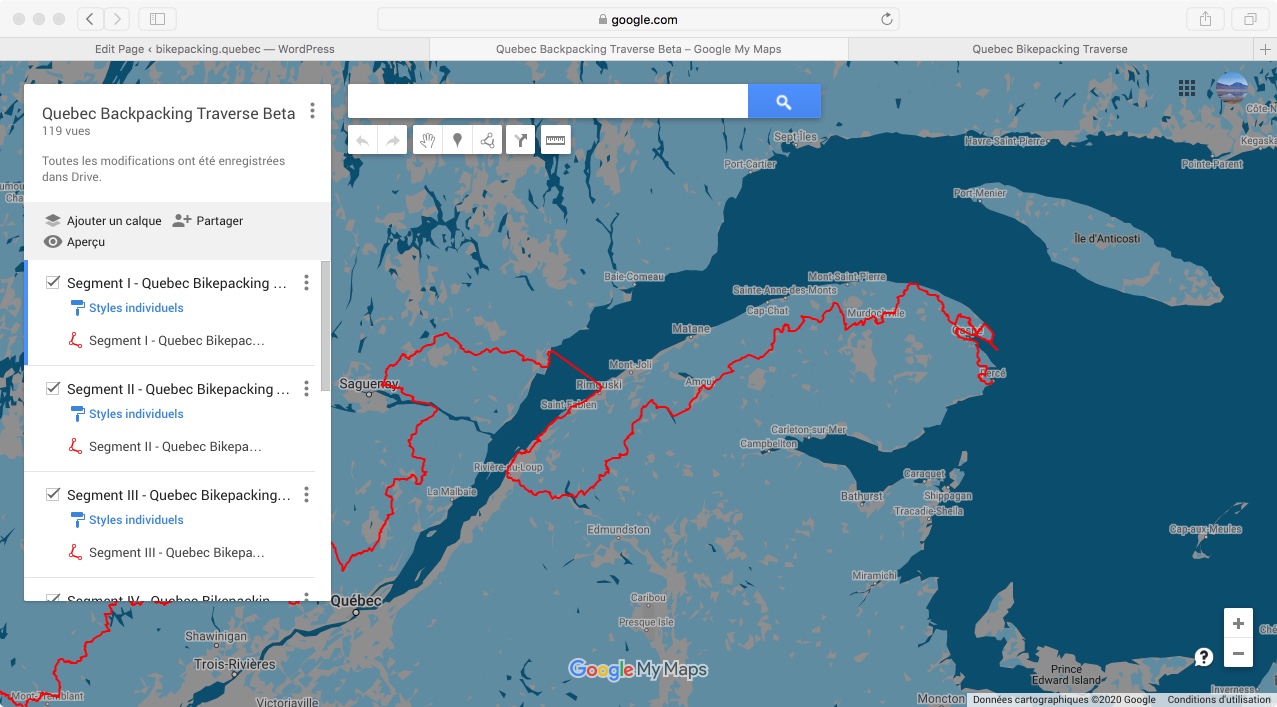Select Segment I layer title

click(x=177, y=283)
